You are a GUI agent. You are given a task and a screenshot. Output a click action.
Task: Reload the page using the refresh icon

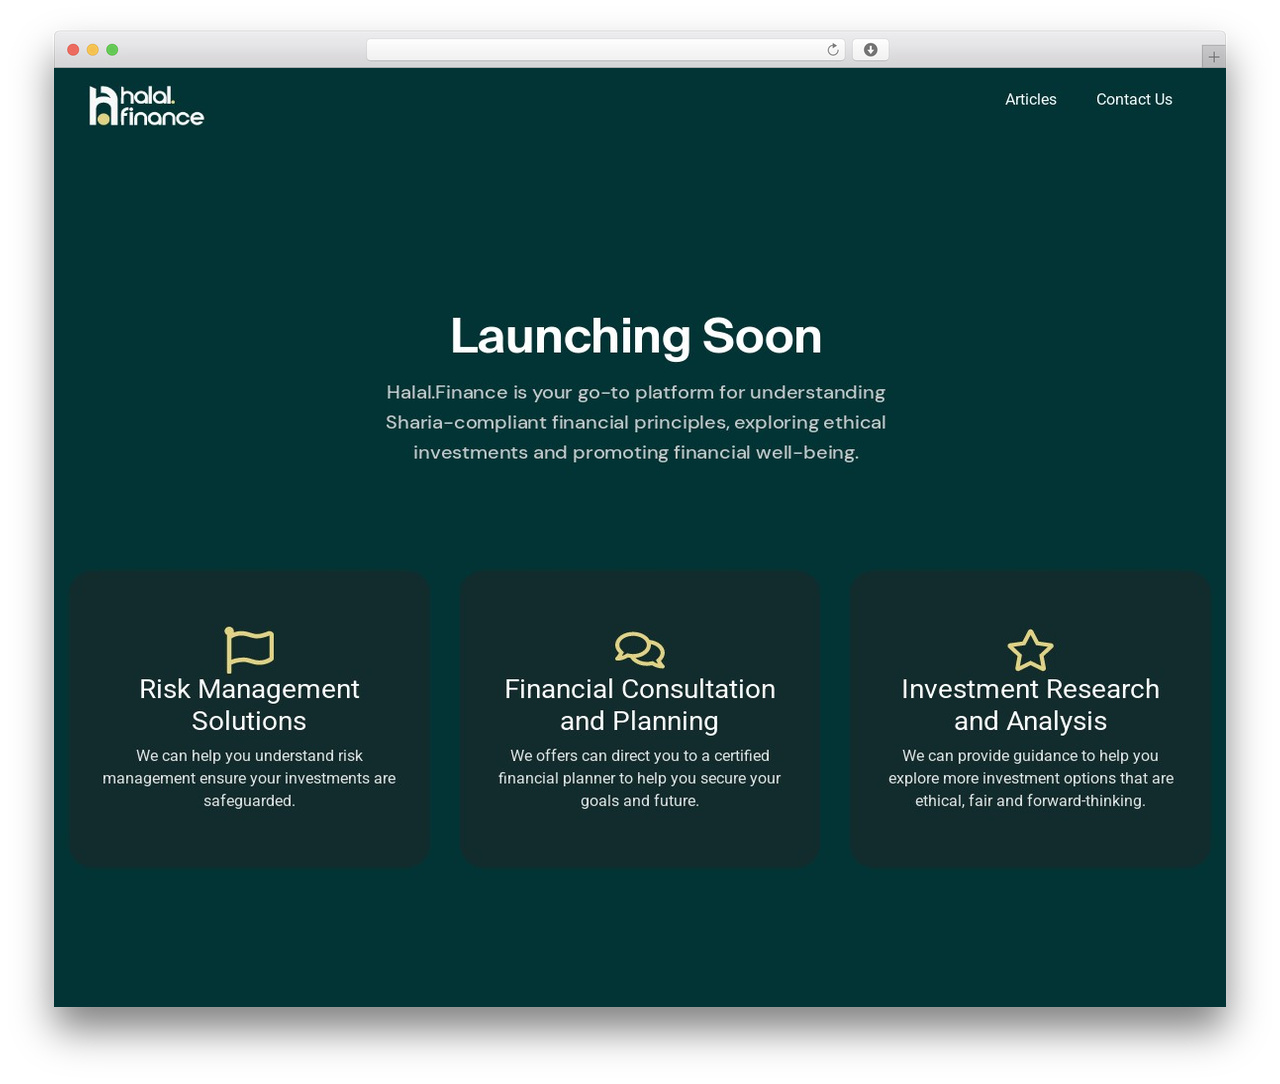point(833,50)
